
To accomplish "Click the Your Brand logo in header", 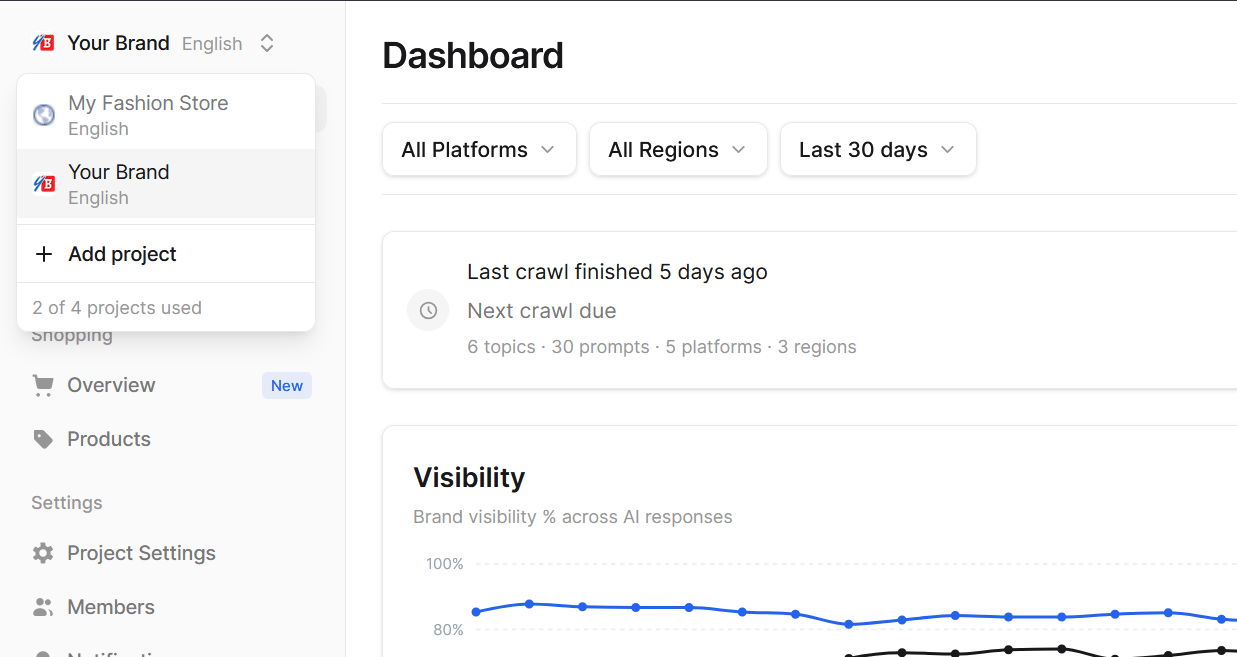I will click(43, 43).
